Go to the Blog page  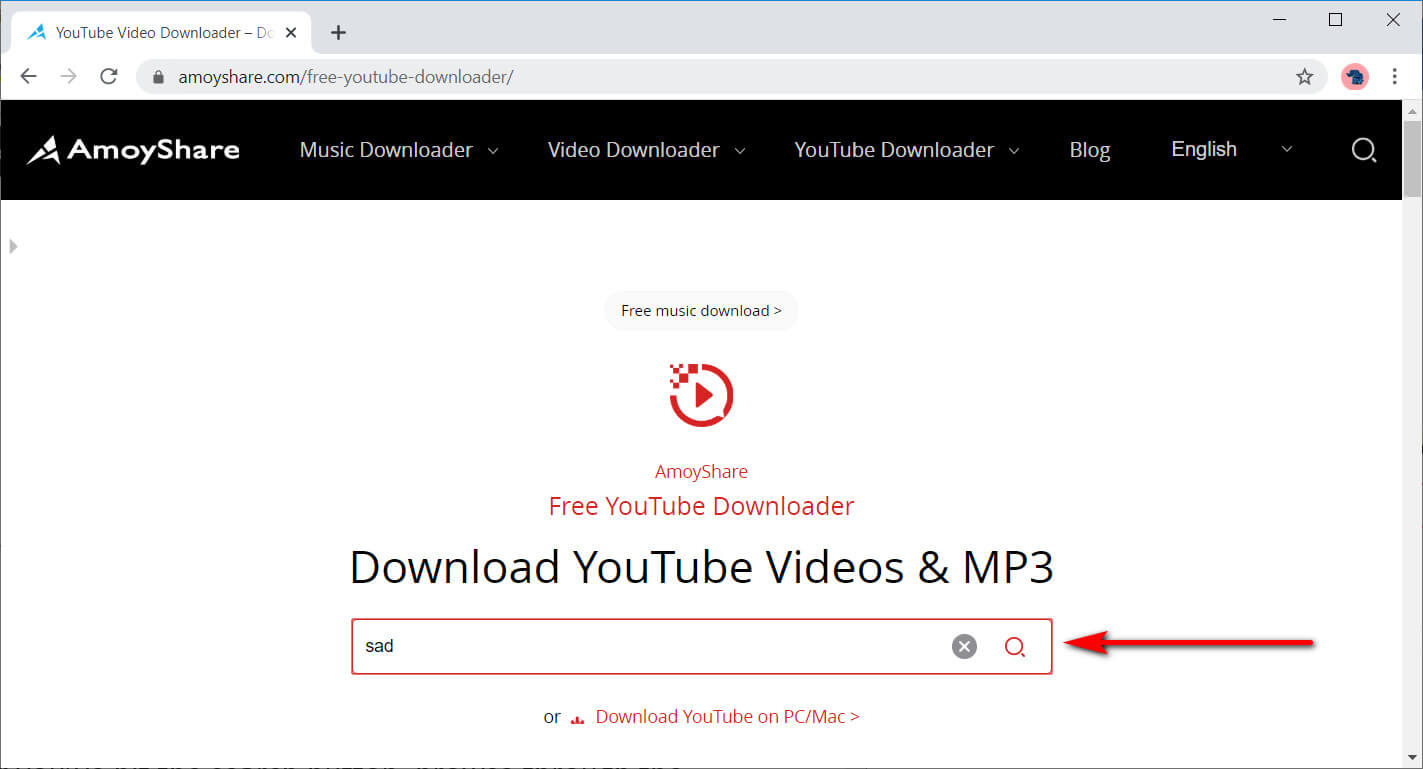(1090, 150)
